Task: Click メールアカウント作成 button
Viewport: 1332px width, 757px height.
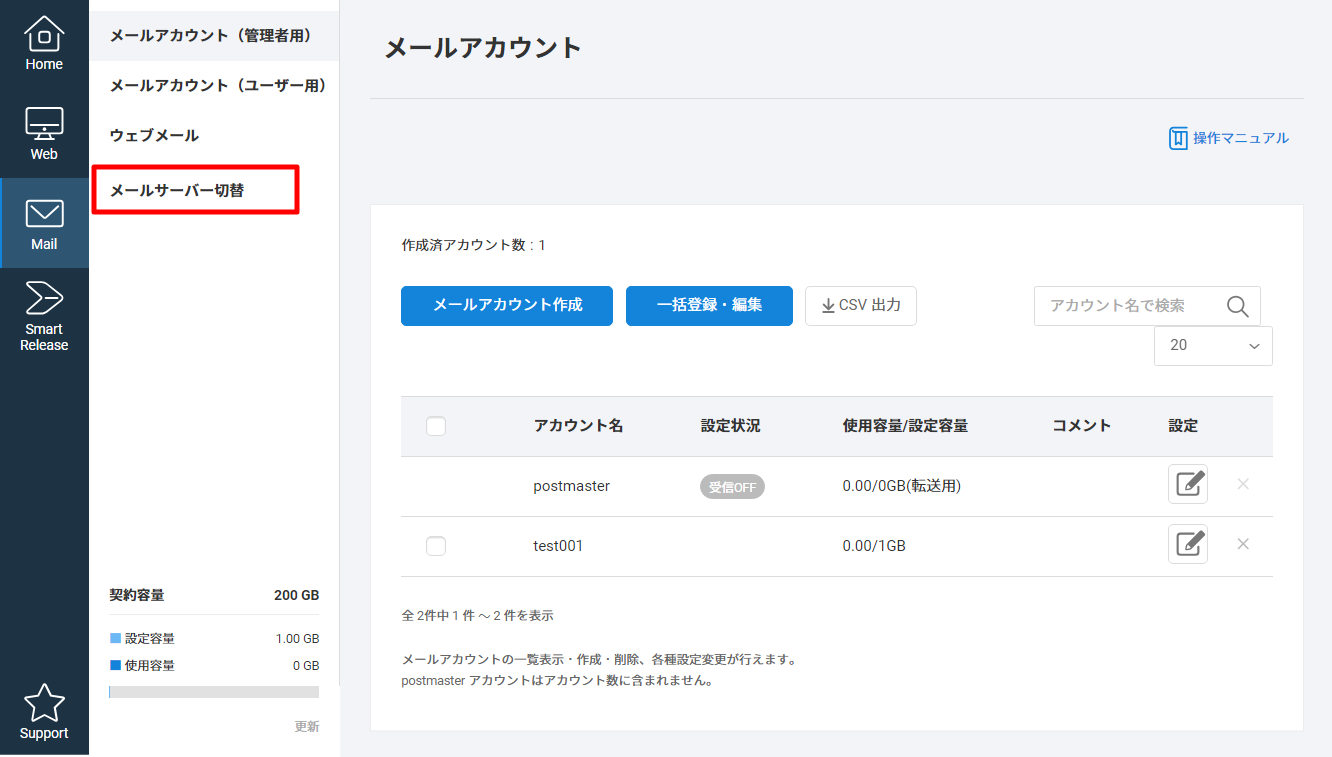Action: pos(507,306)
